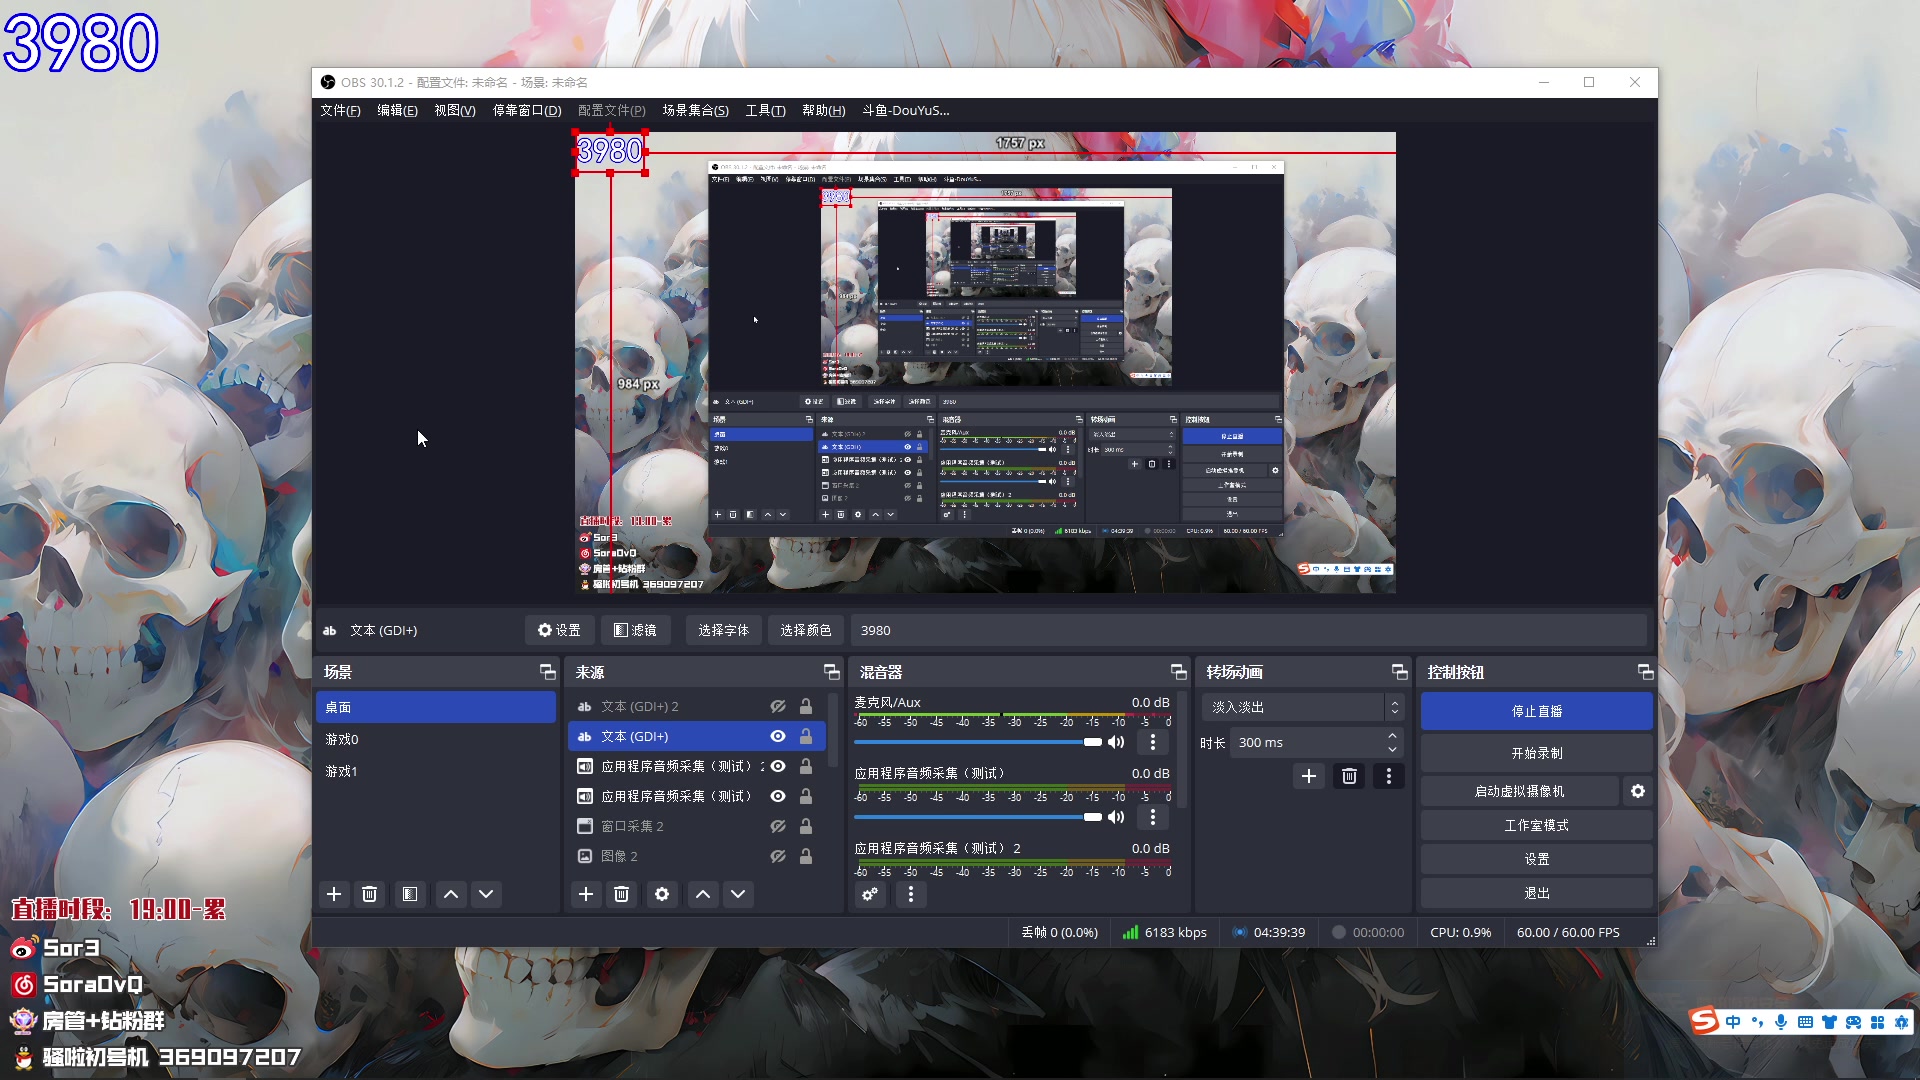The height and width of the screenshot is (1080, 1920).
Task: Click 启动虚拟摄像机 button
Action: tap(1519, 791)
